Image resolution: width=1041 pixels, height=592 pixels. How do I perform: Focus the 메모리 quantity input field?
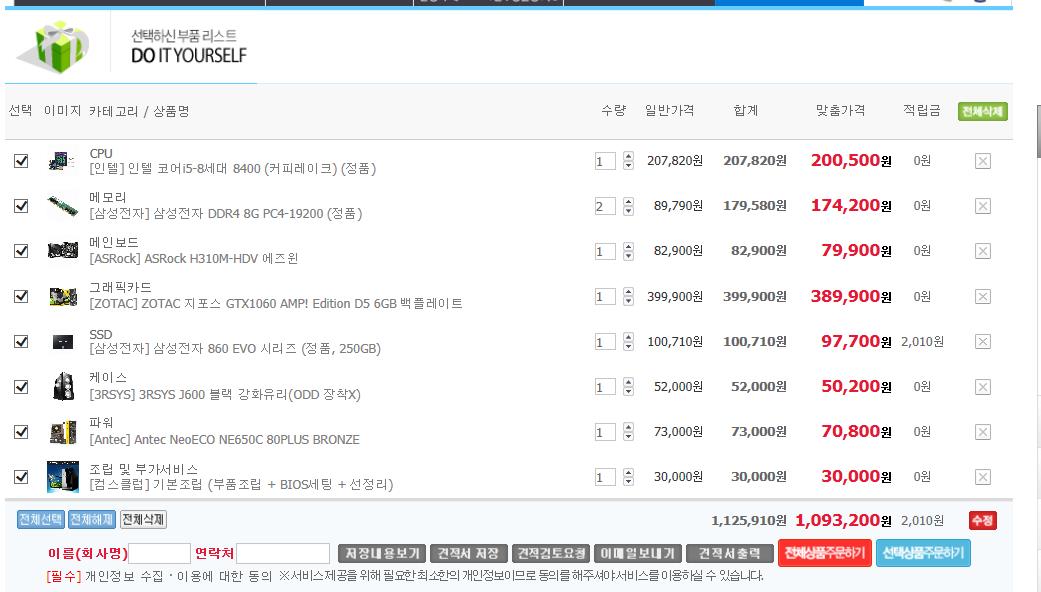[x=605, y=206]
